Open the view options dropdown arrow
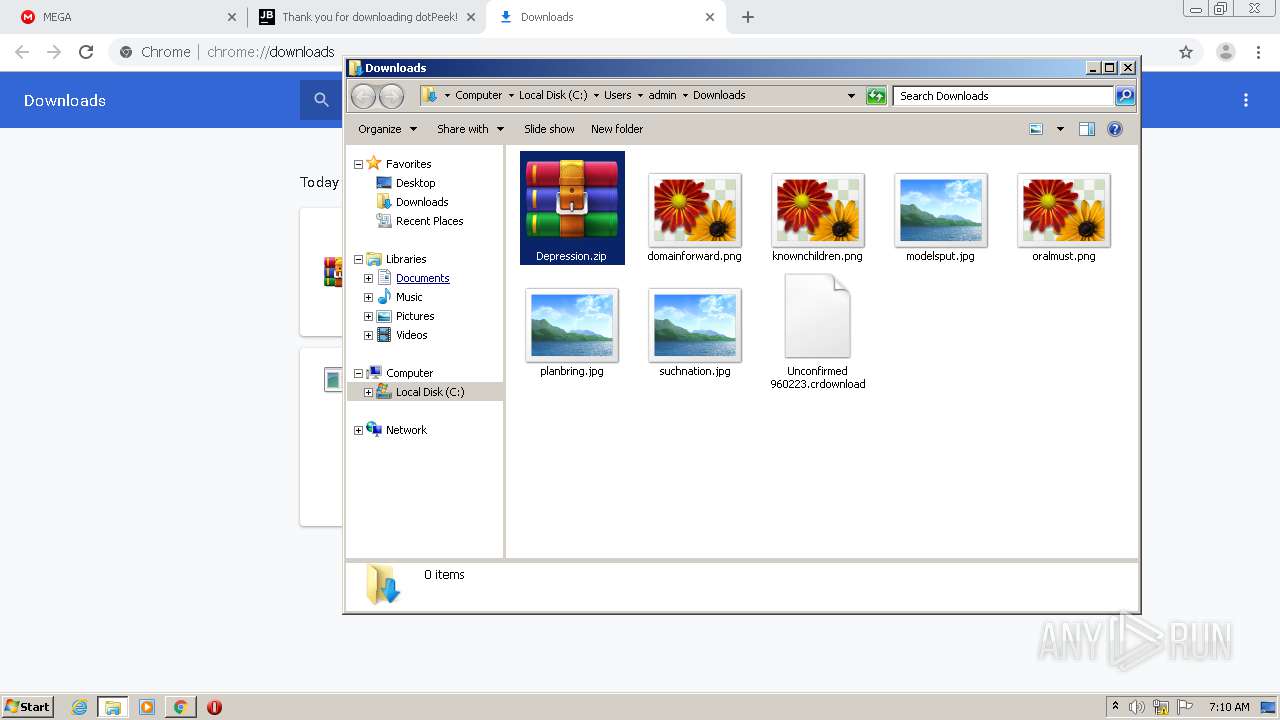This screenshot has width=1280, height=720. click(1060, 129)
